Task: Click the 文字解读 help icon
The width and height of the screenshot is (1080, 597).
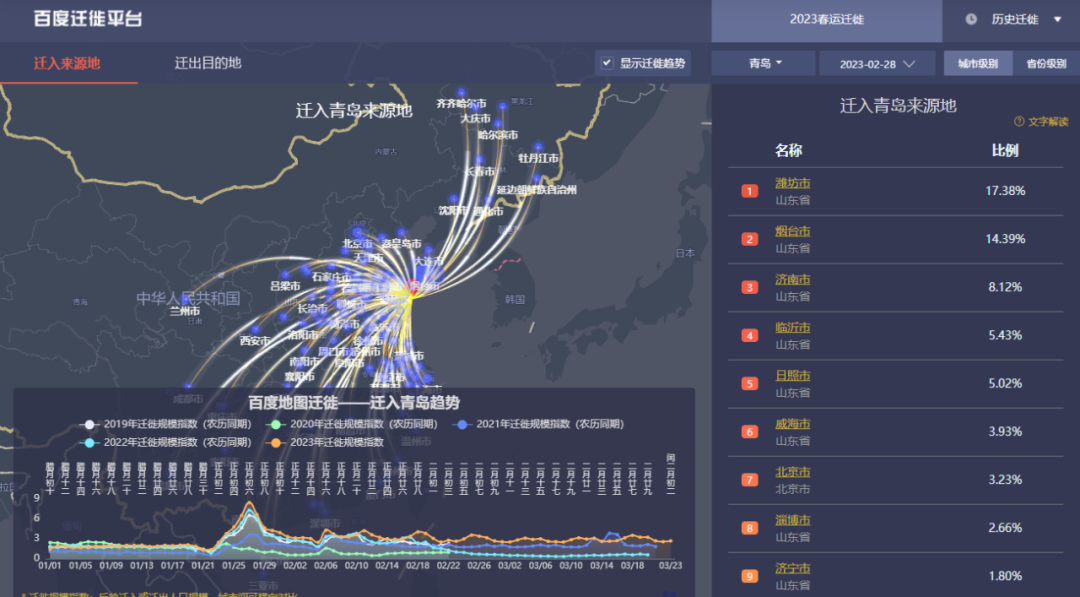Action: click(1019, 121)
